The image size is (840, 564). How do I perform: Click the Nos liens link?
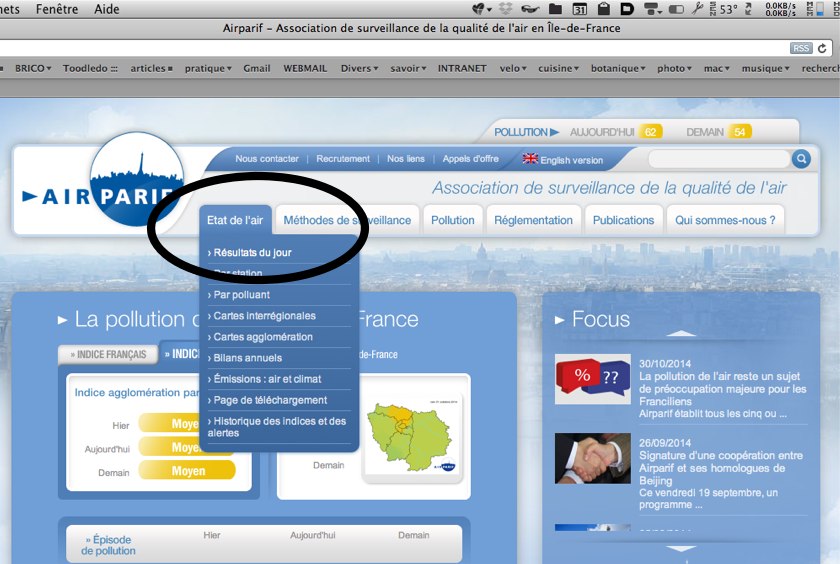(406, 159)
